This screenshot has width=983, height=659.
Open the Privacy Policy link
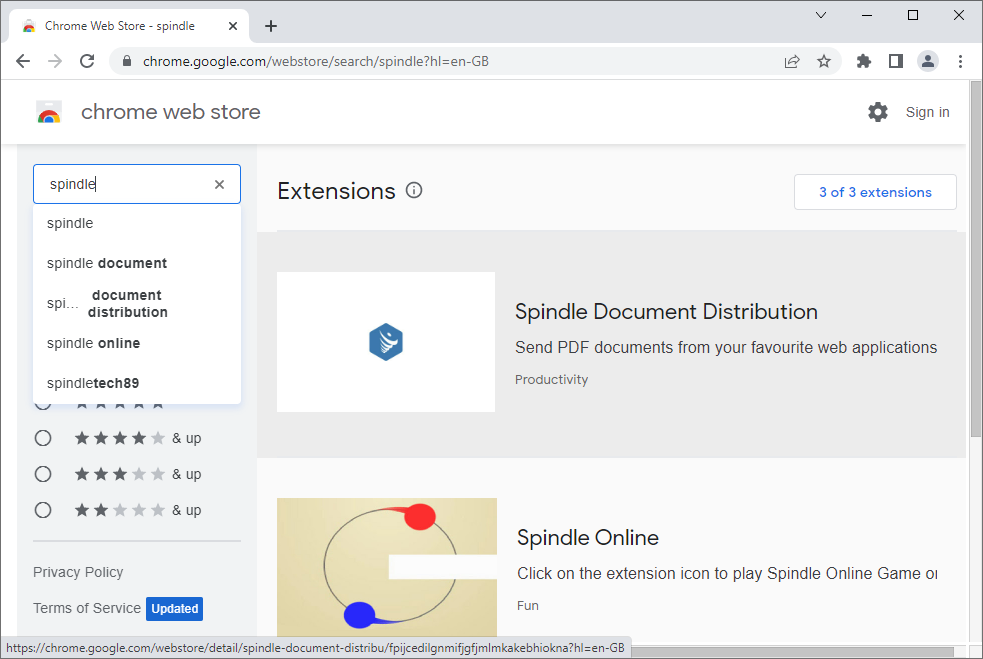point(78,572)
